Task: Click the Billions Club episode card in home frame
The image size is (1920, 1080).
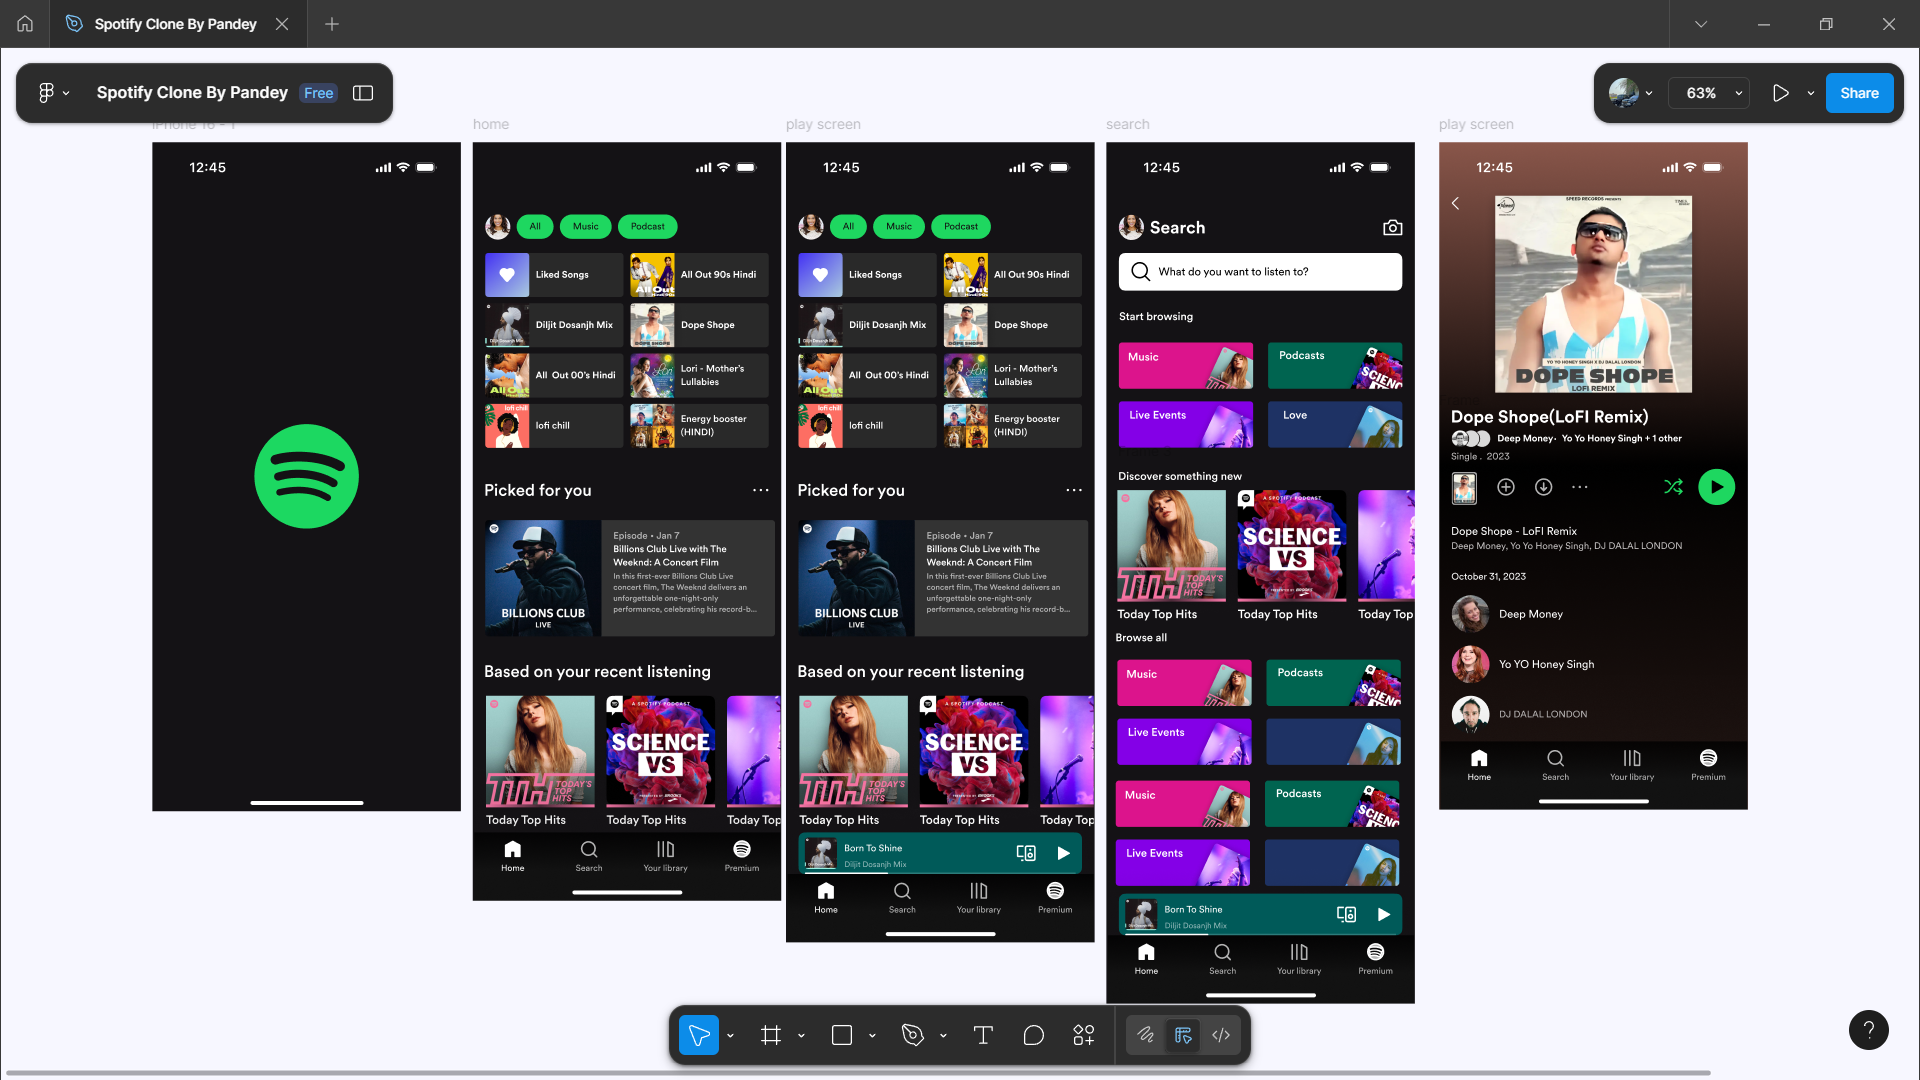Action: click(x=630, y=578)
